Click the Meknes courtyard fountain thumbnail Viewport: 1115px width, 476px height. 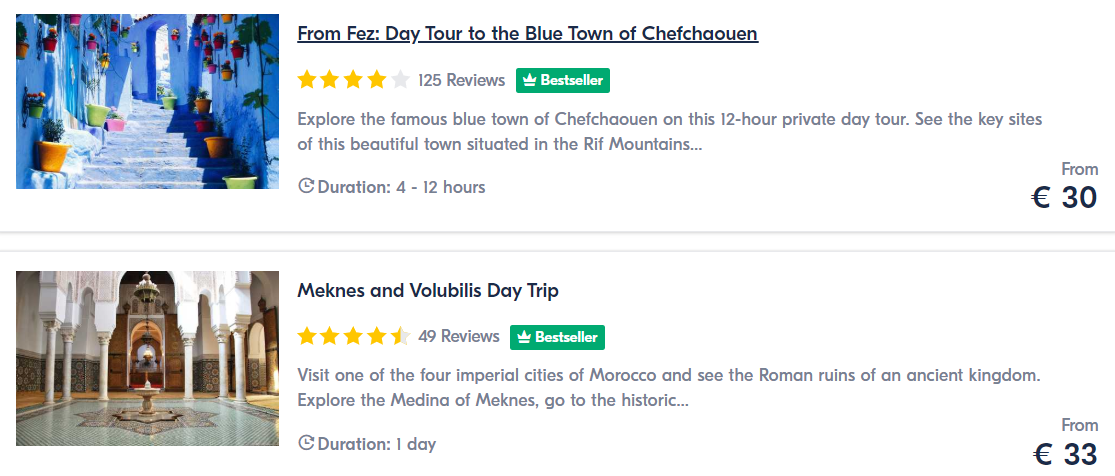(x=147, y=359)
